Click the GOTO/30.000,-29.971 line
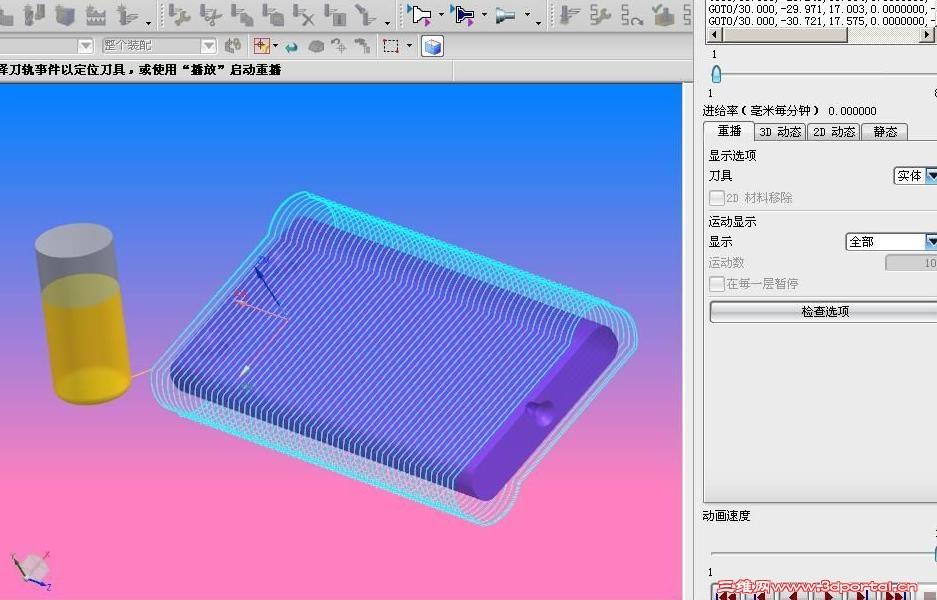The width and height of the screenshot is (937, 600). [822, 8]
